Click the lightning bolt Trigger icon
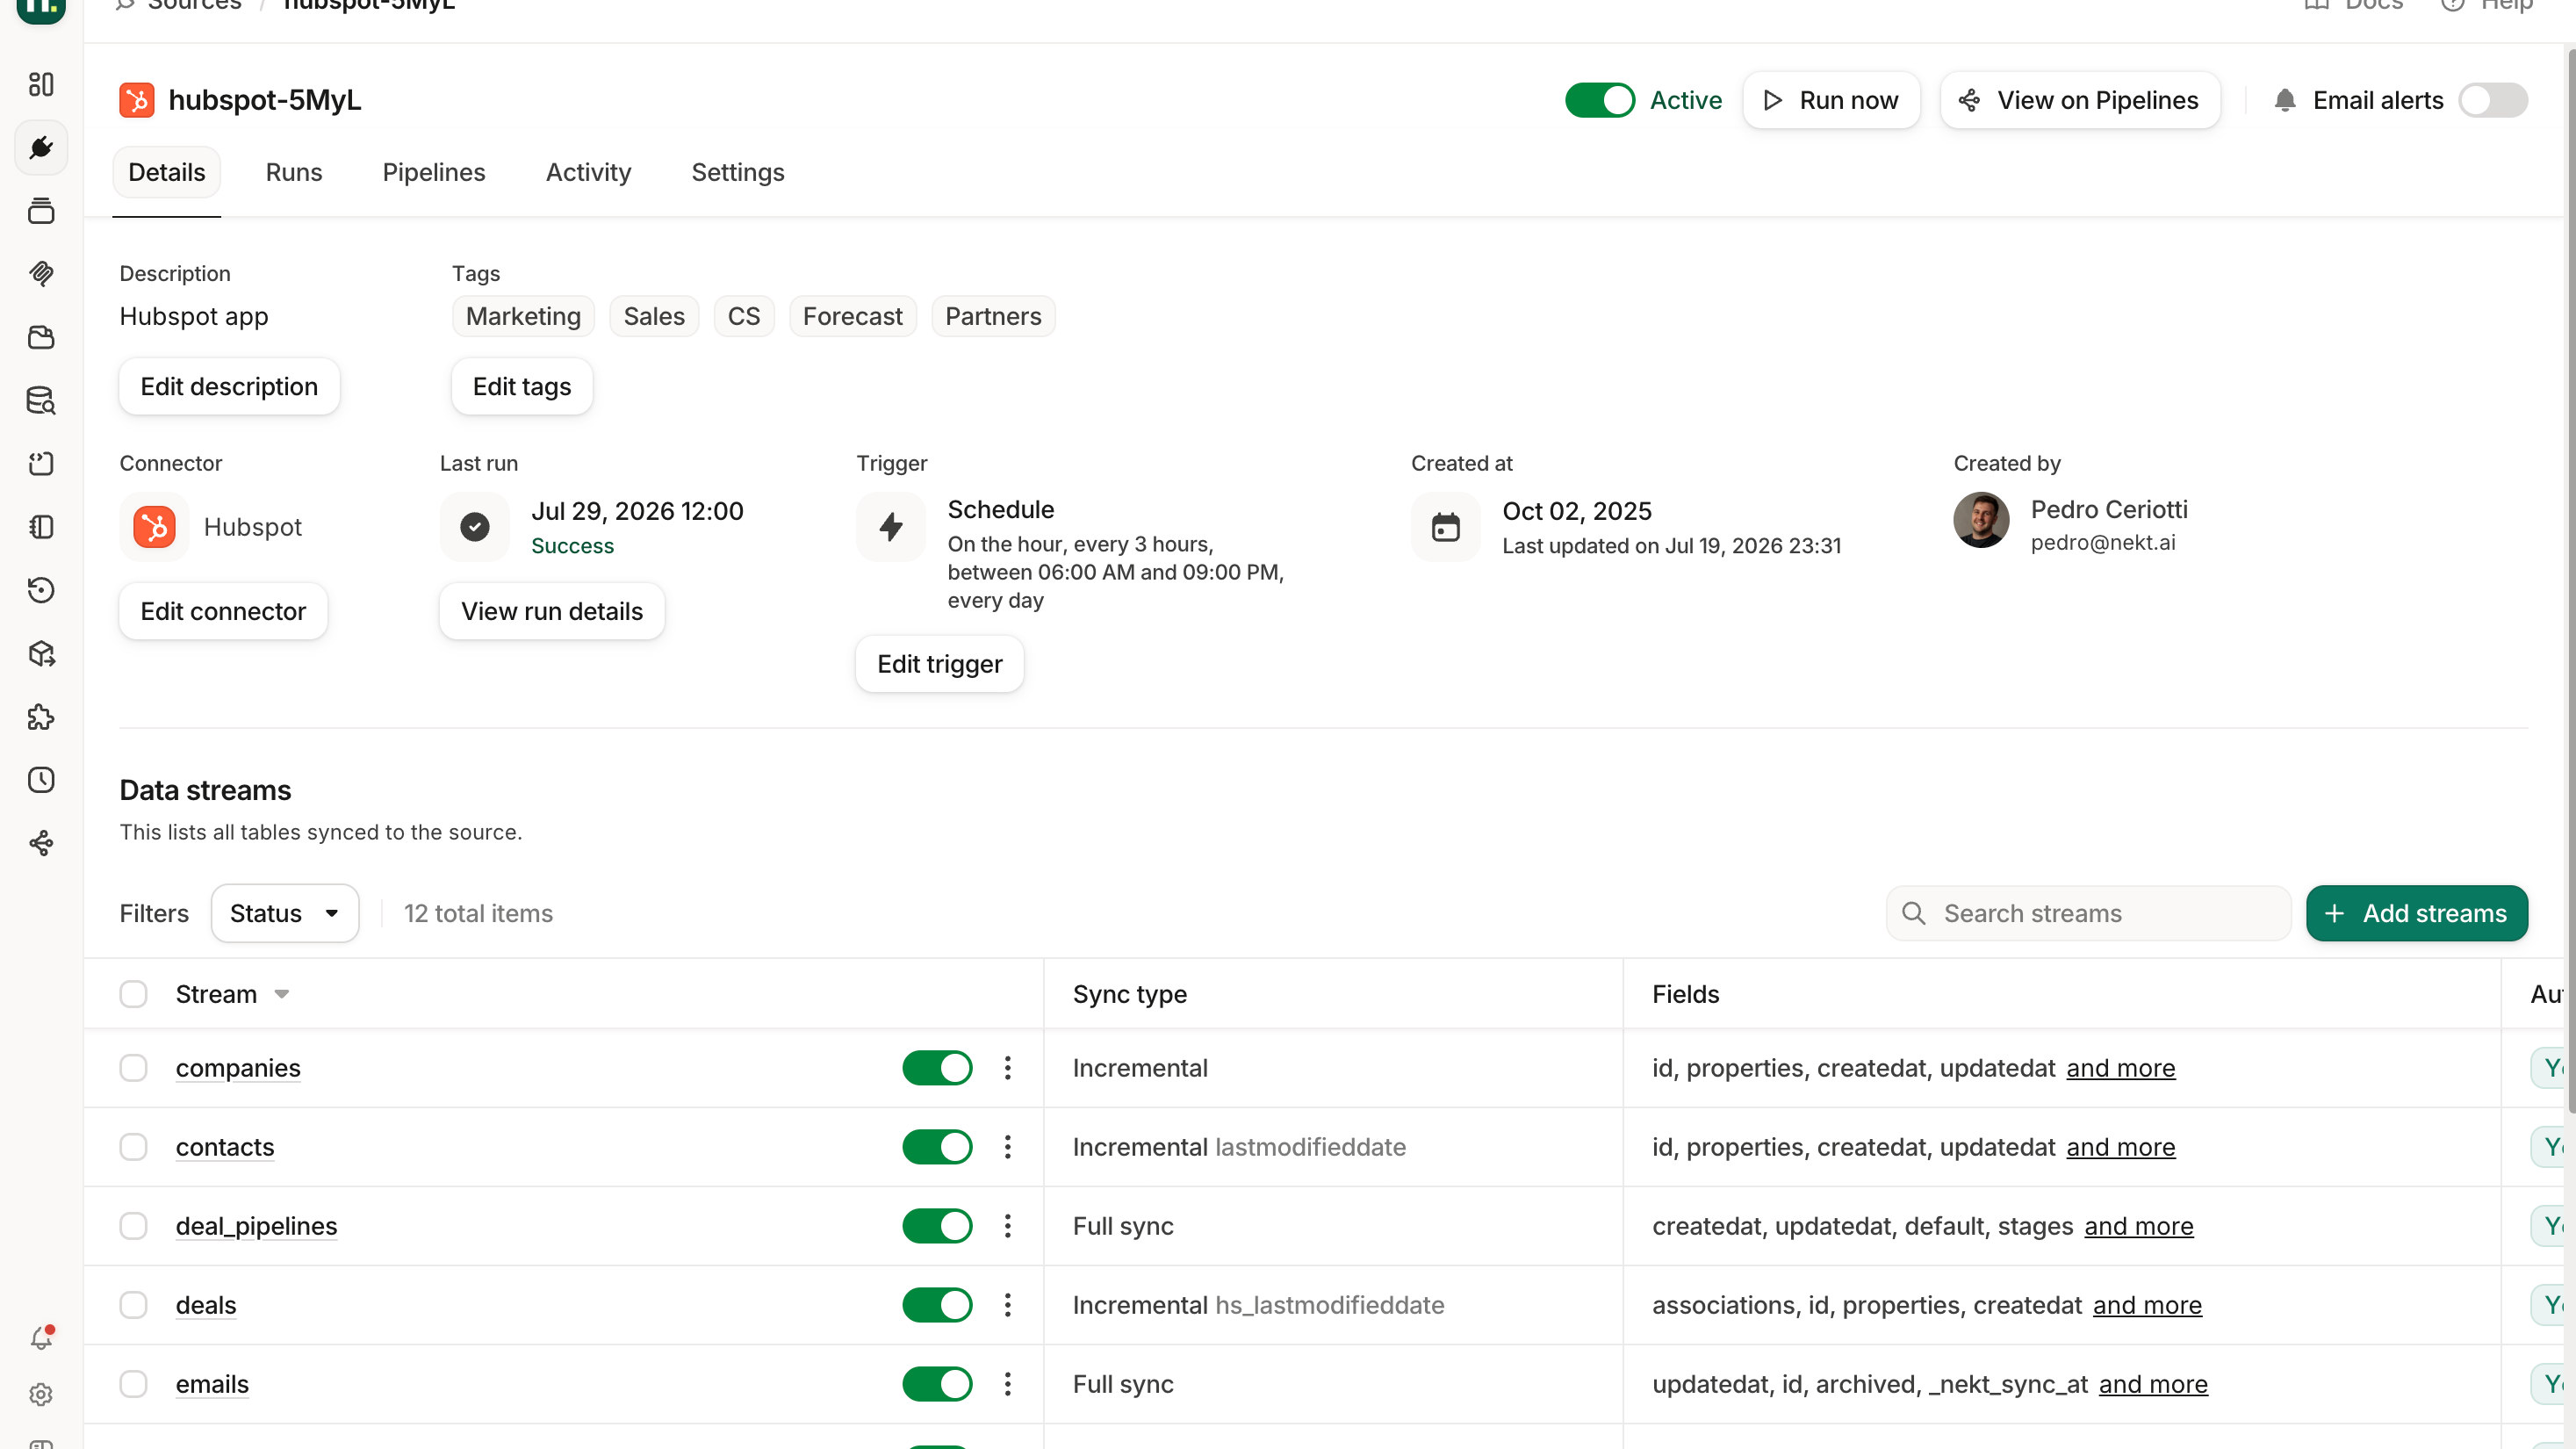The width and height of the screenshot is (2576, 1449). point(891,527)
